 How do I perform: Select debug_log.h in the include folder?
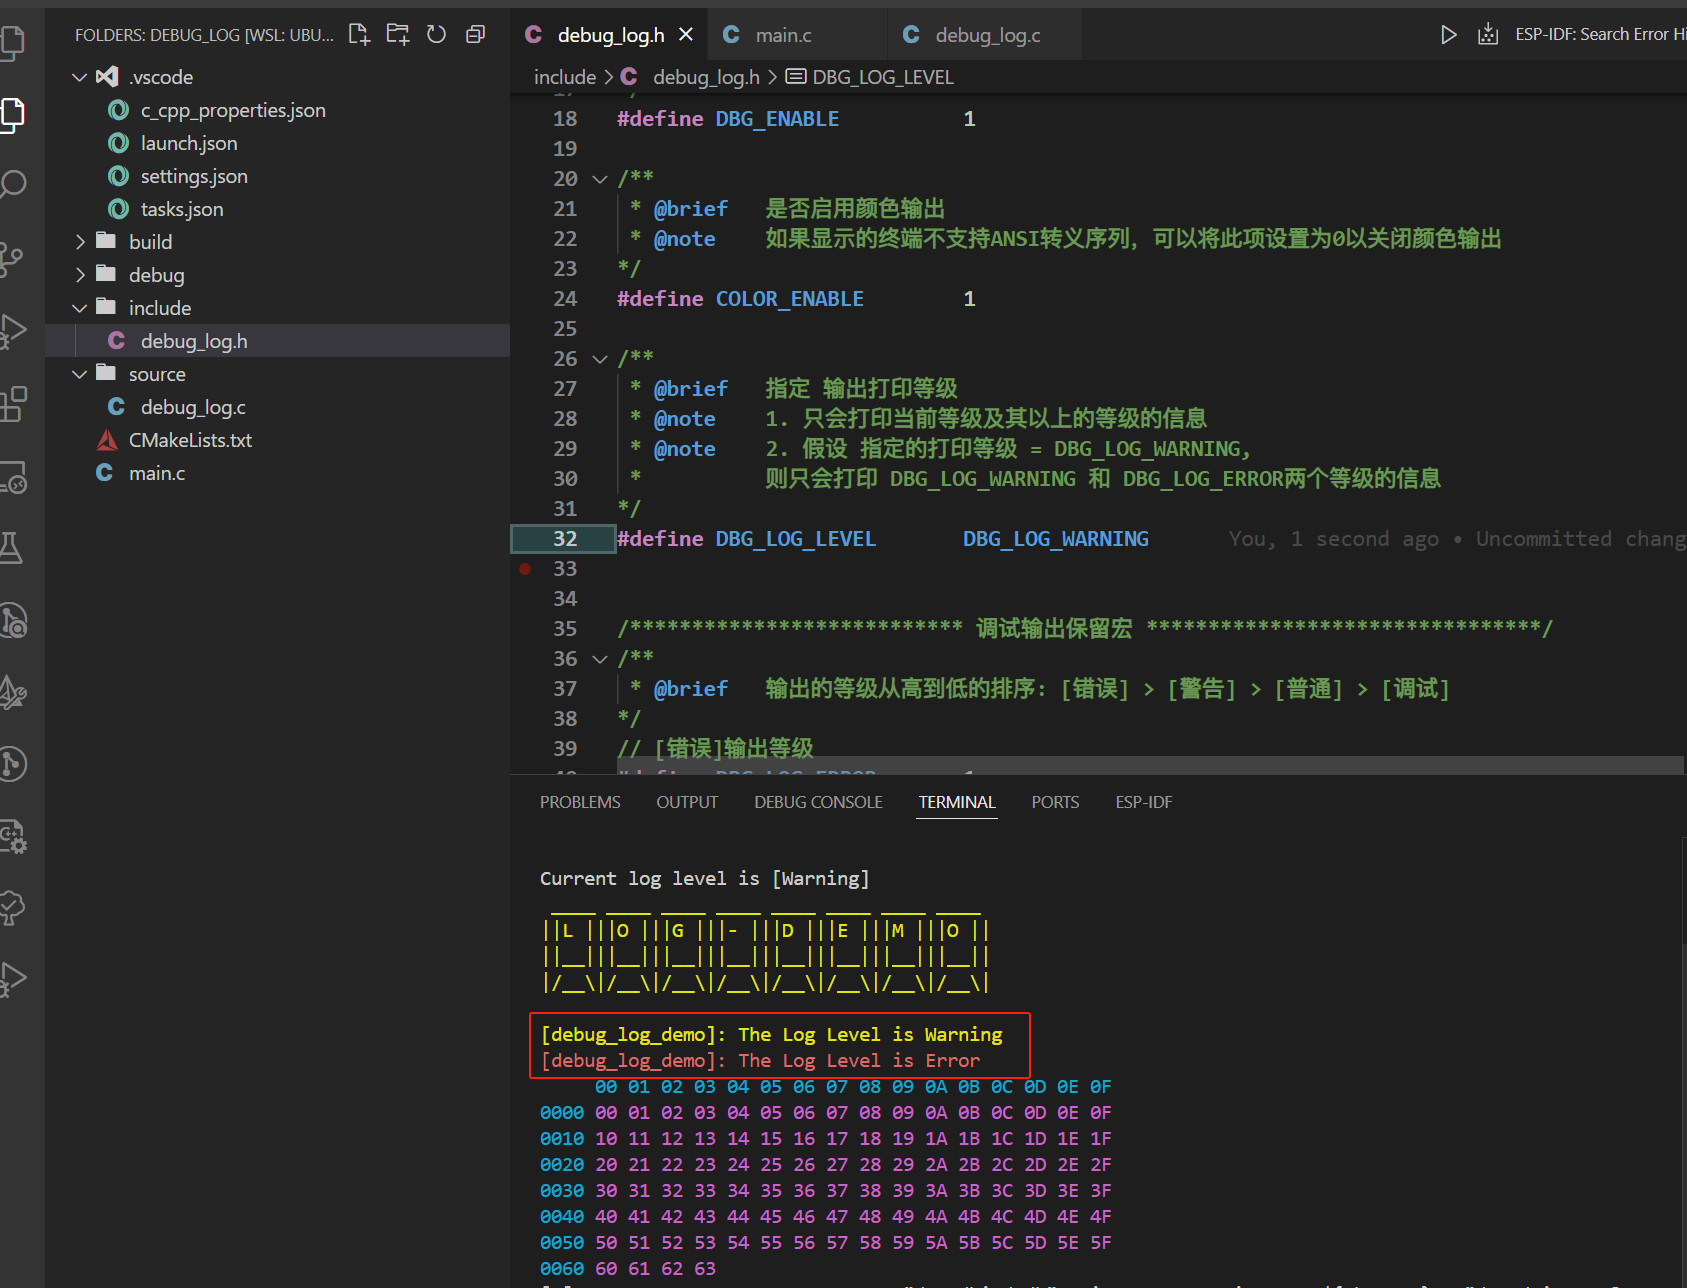[x=278, y=341]
